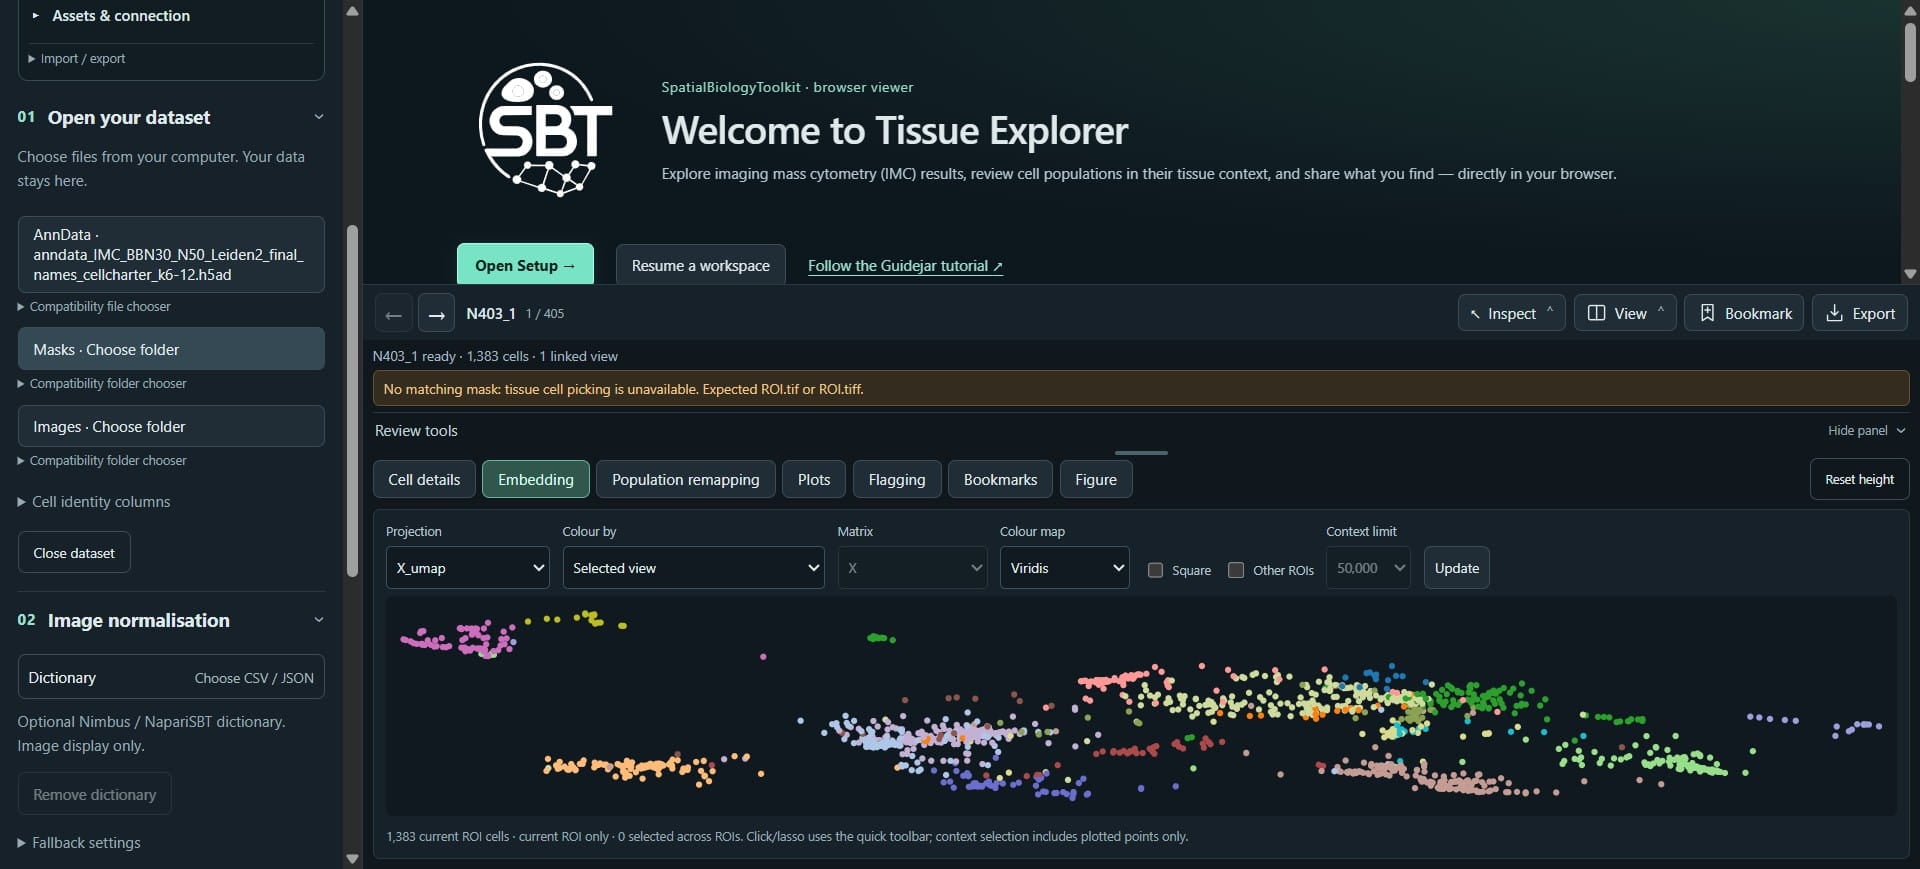Viewport: 1920px width, 869px height.
Task: Enable the Square checkbox
Action: (x=1156, y=570)
